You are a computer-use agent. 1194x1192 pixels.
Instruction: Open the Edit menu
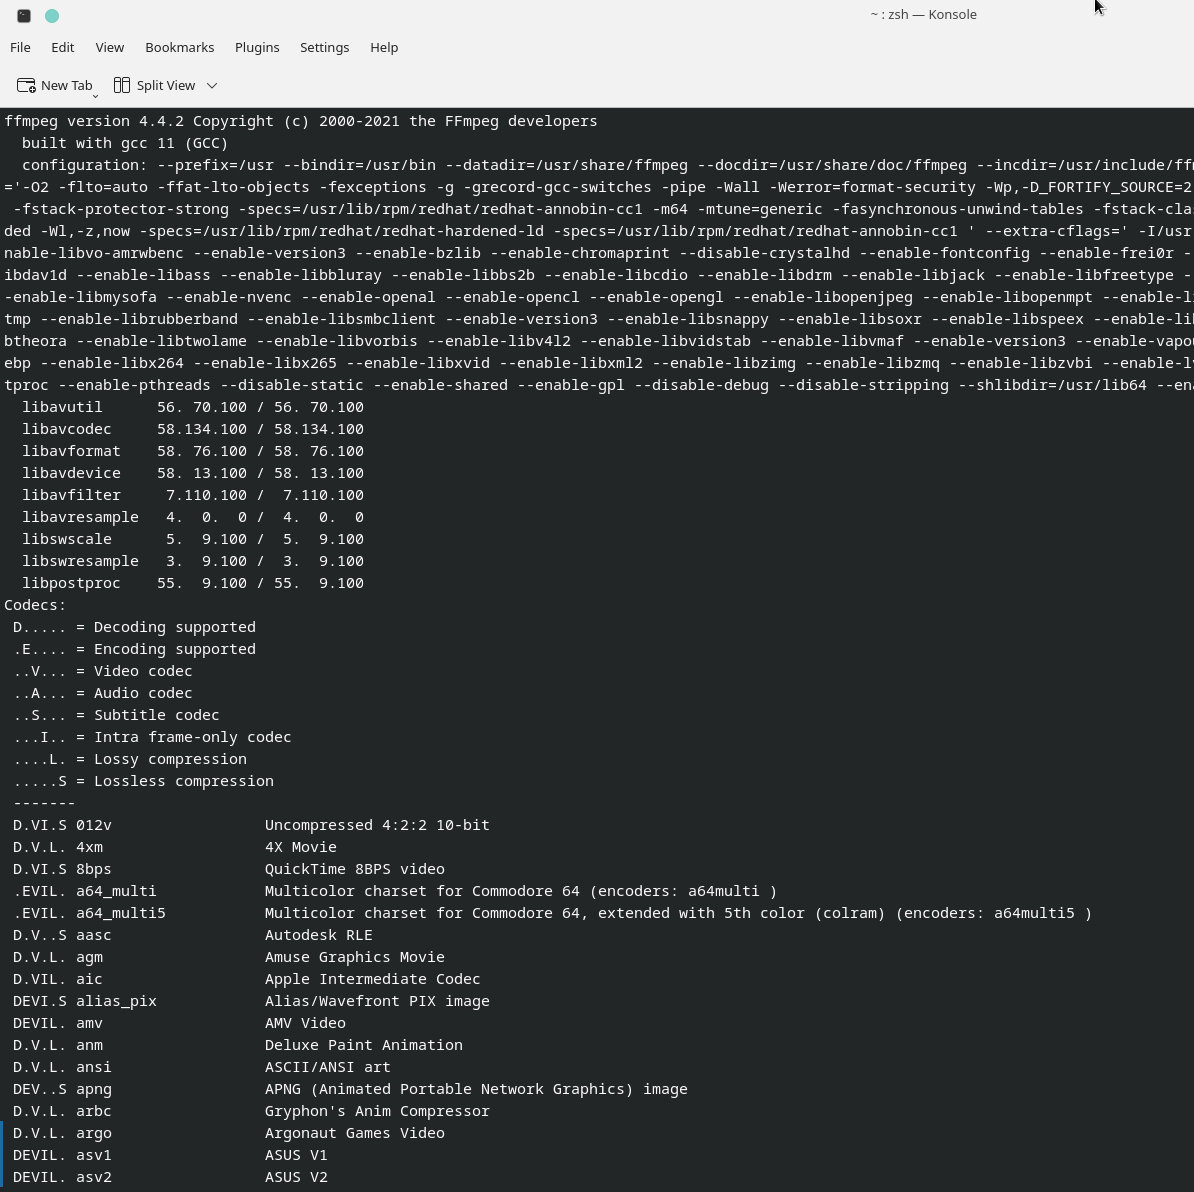(62, 47)
